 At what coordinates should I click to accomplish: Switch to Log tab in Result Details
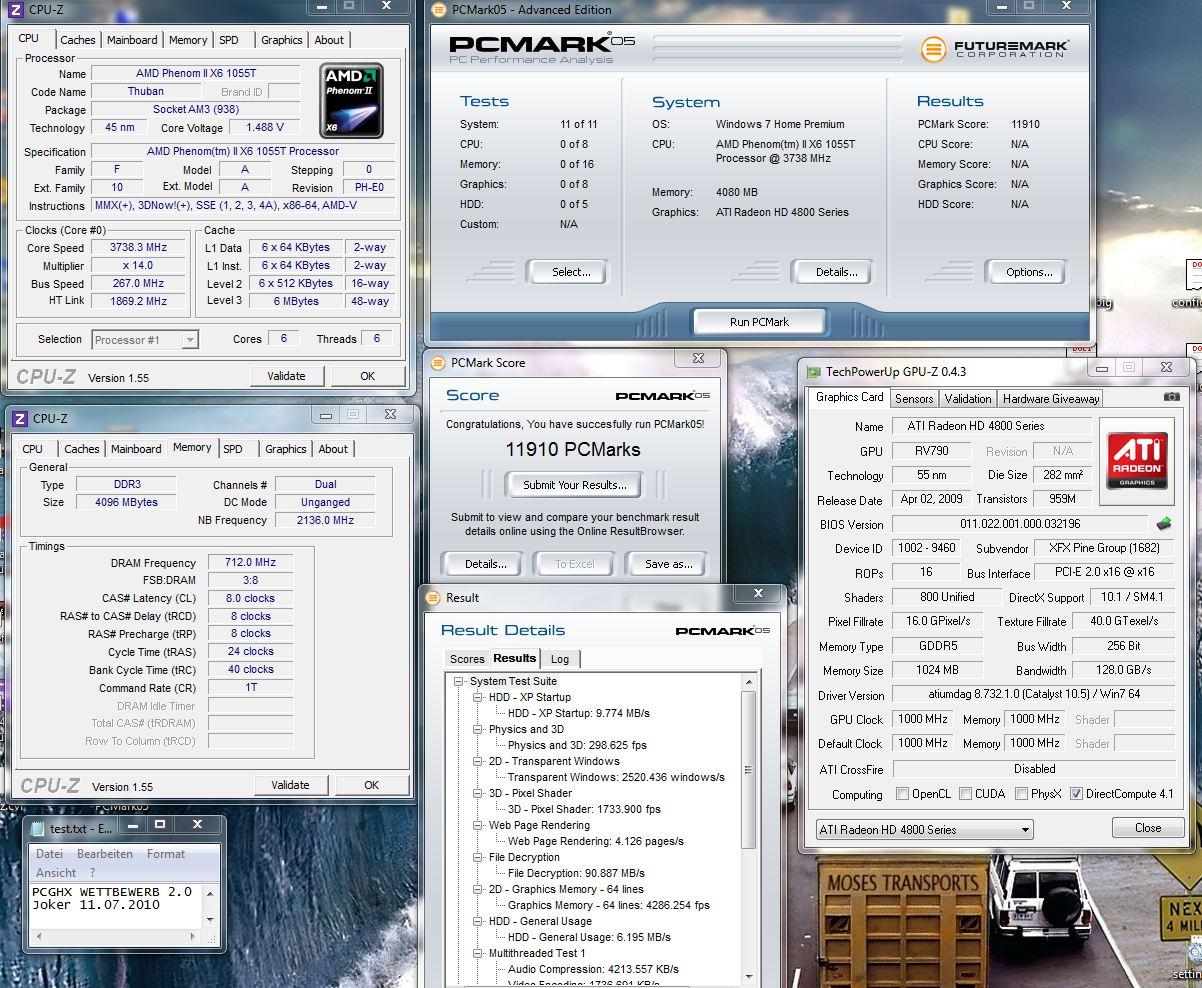click(x=560, y=659)
